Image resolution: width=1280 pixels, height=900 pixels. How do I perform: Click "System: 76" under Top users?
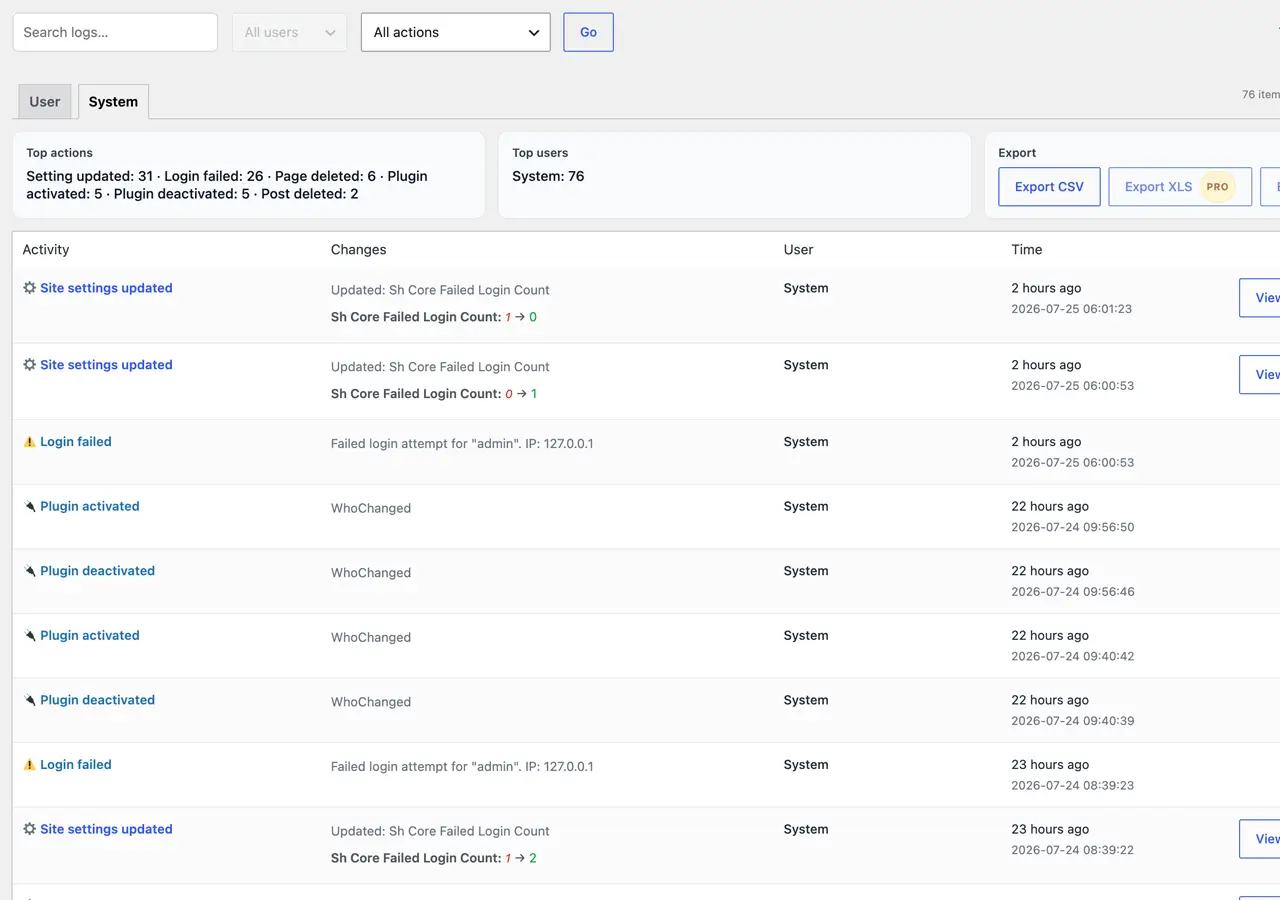(x=548, y=176)
